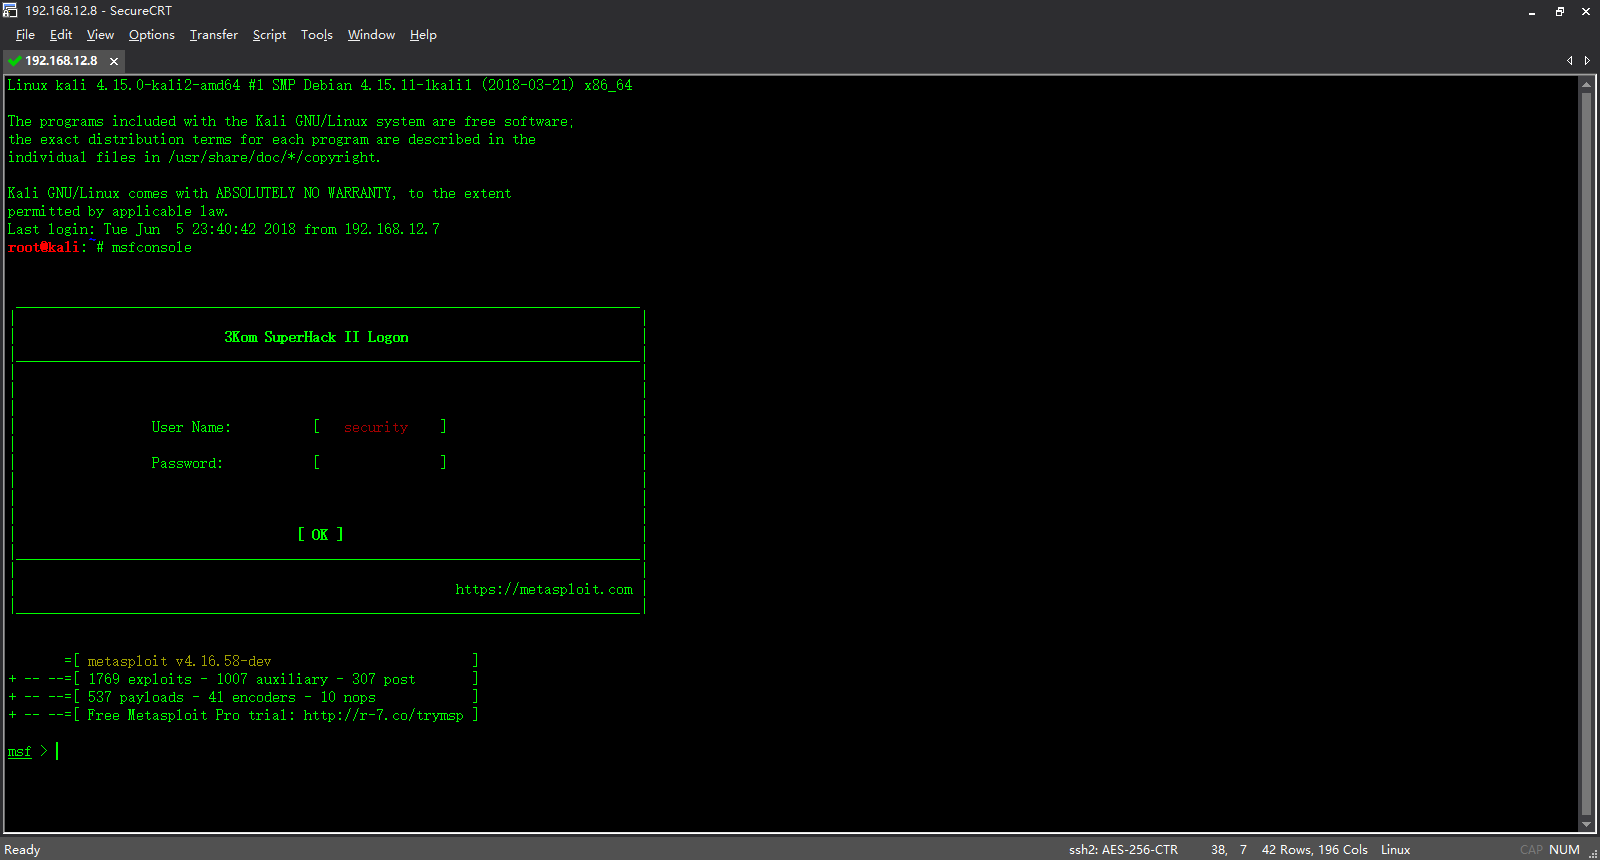Image resolution: width=1600 pixels, height=860 pixels.
Task: Click the [ OK ] banner text
Action: 320,535
